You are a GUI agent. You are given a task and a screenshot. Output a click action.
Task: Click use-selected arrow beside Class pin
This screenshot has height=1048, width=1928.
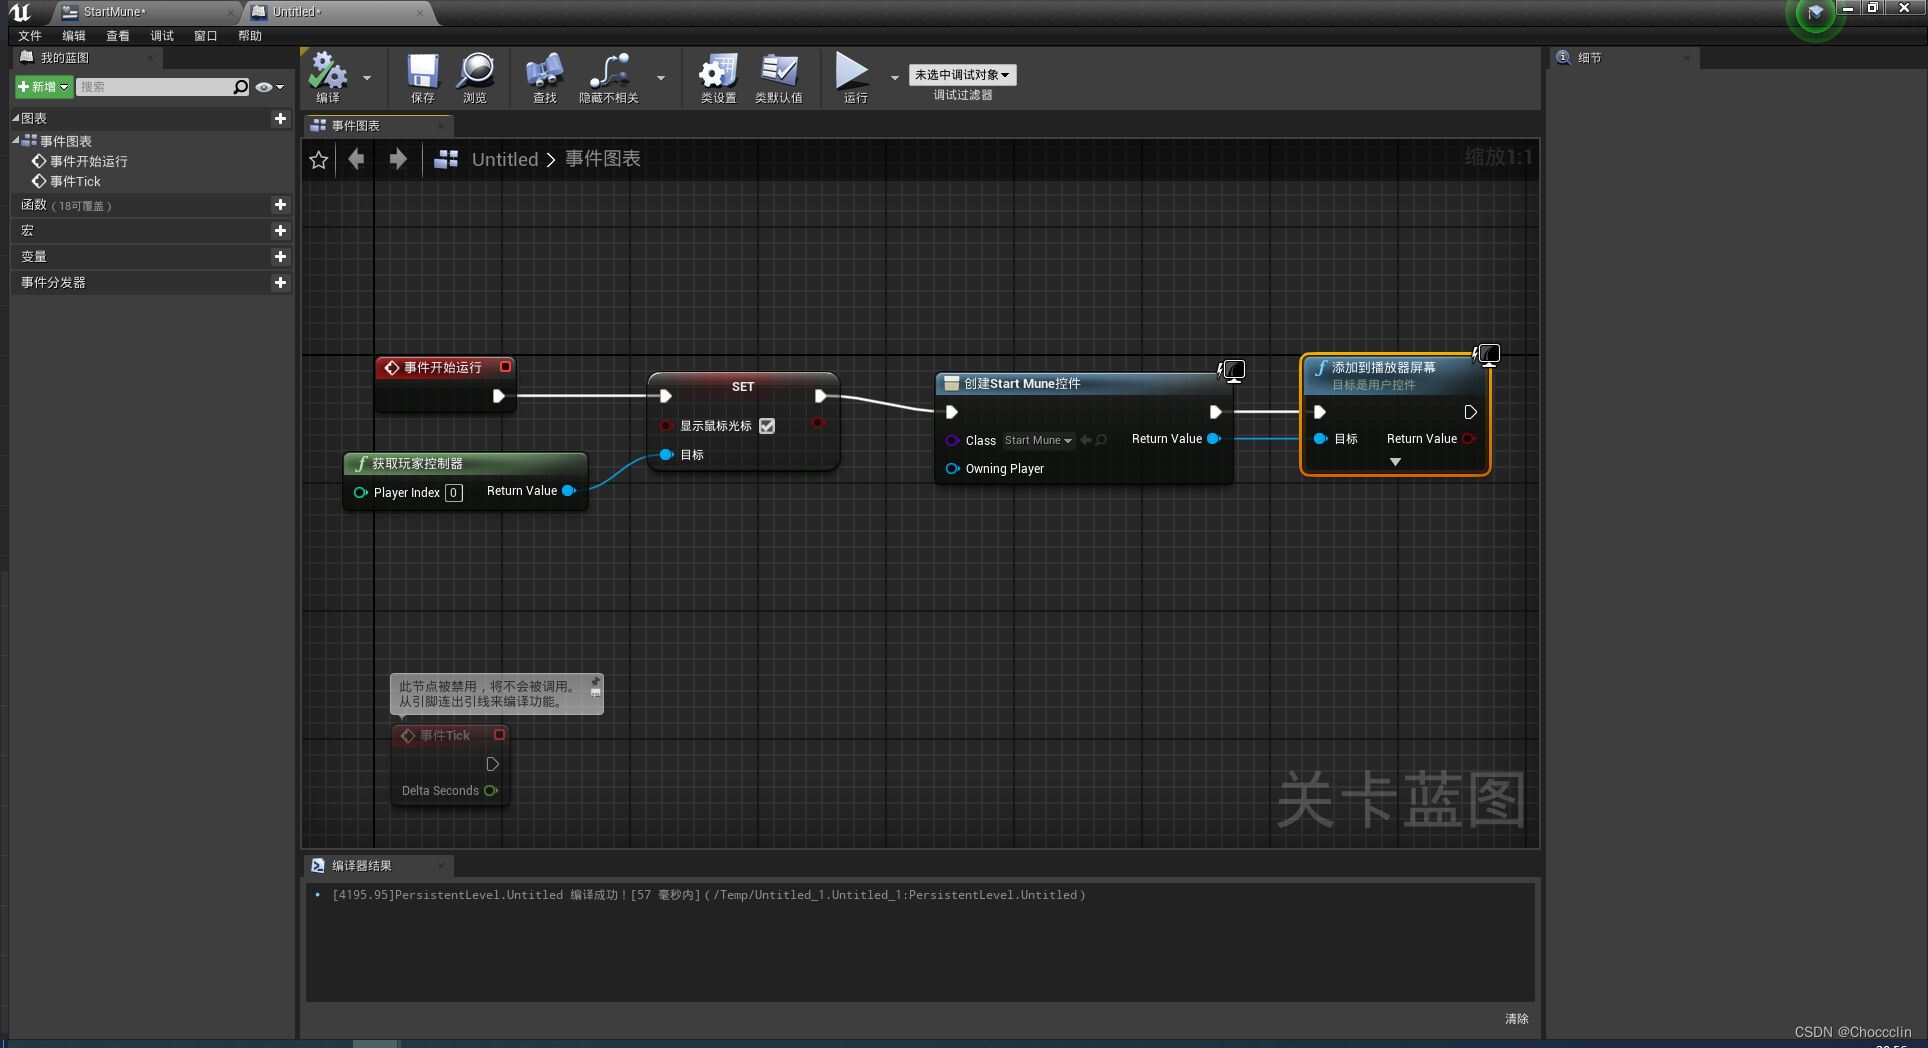(x=1086, y=440)
